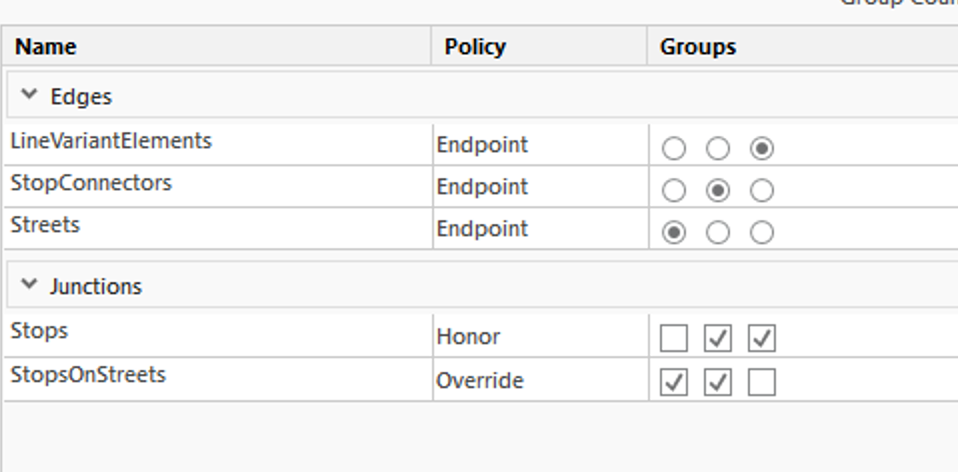Select third group radio for StopConnectors

pos(762,191)
